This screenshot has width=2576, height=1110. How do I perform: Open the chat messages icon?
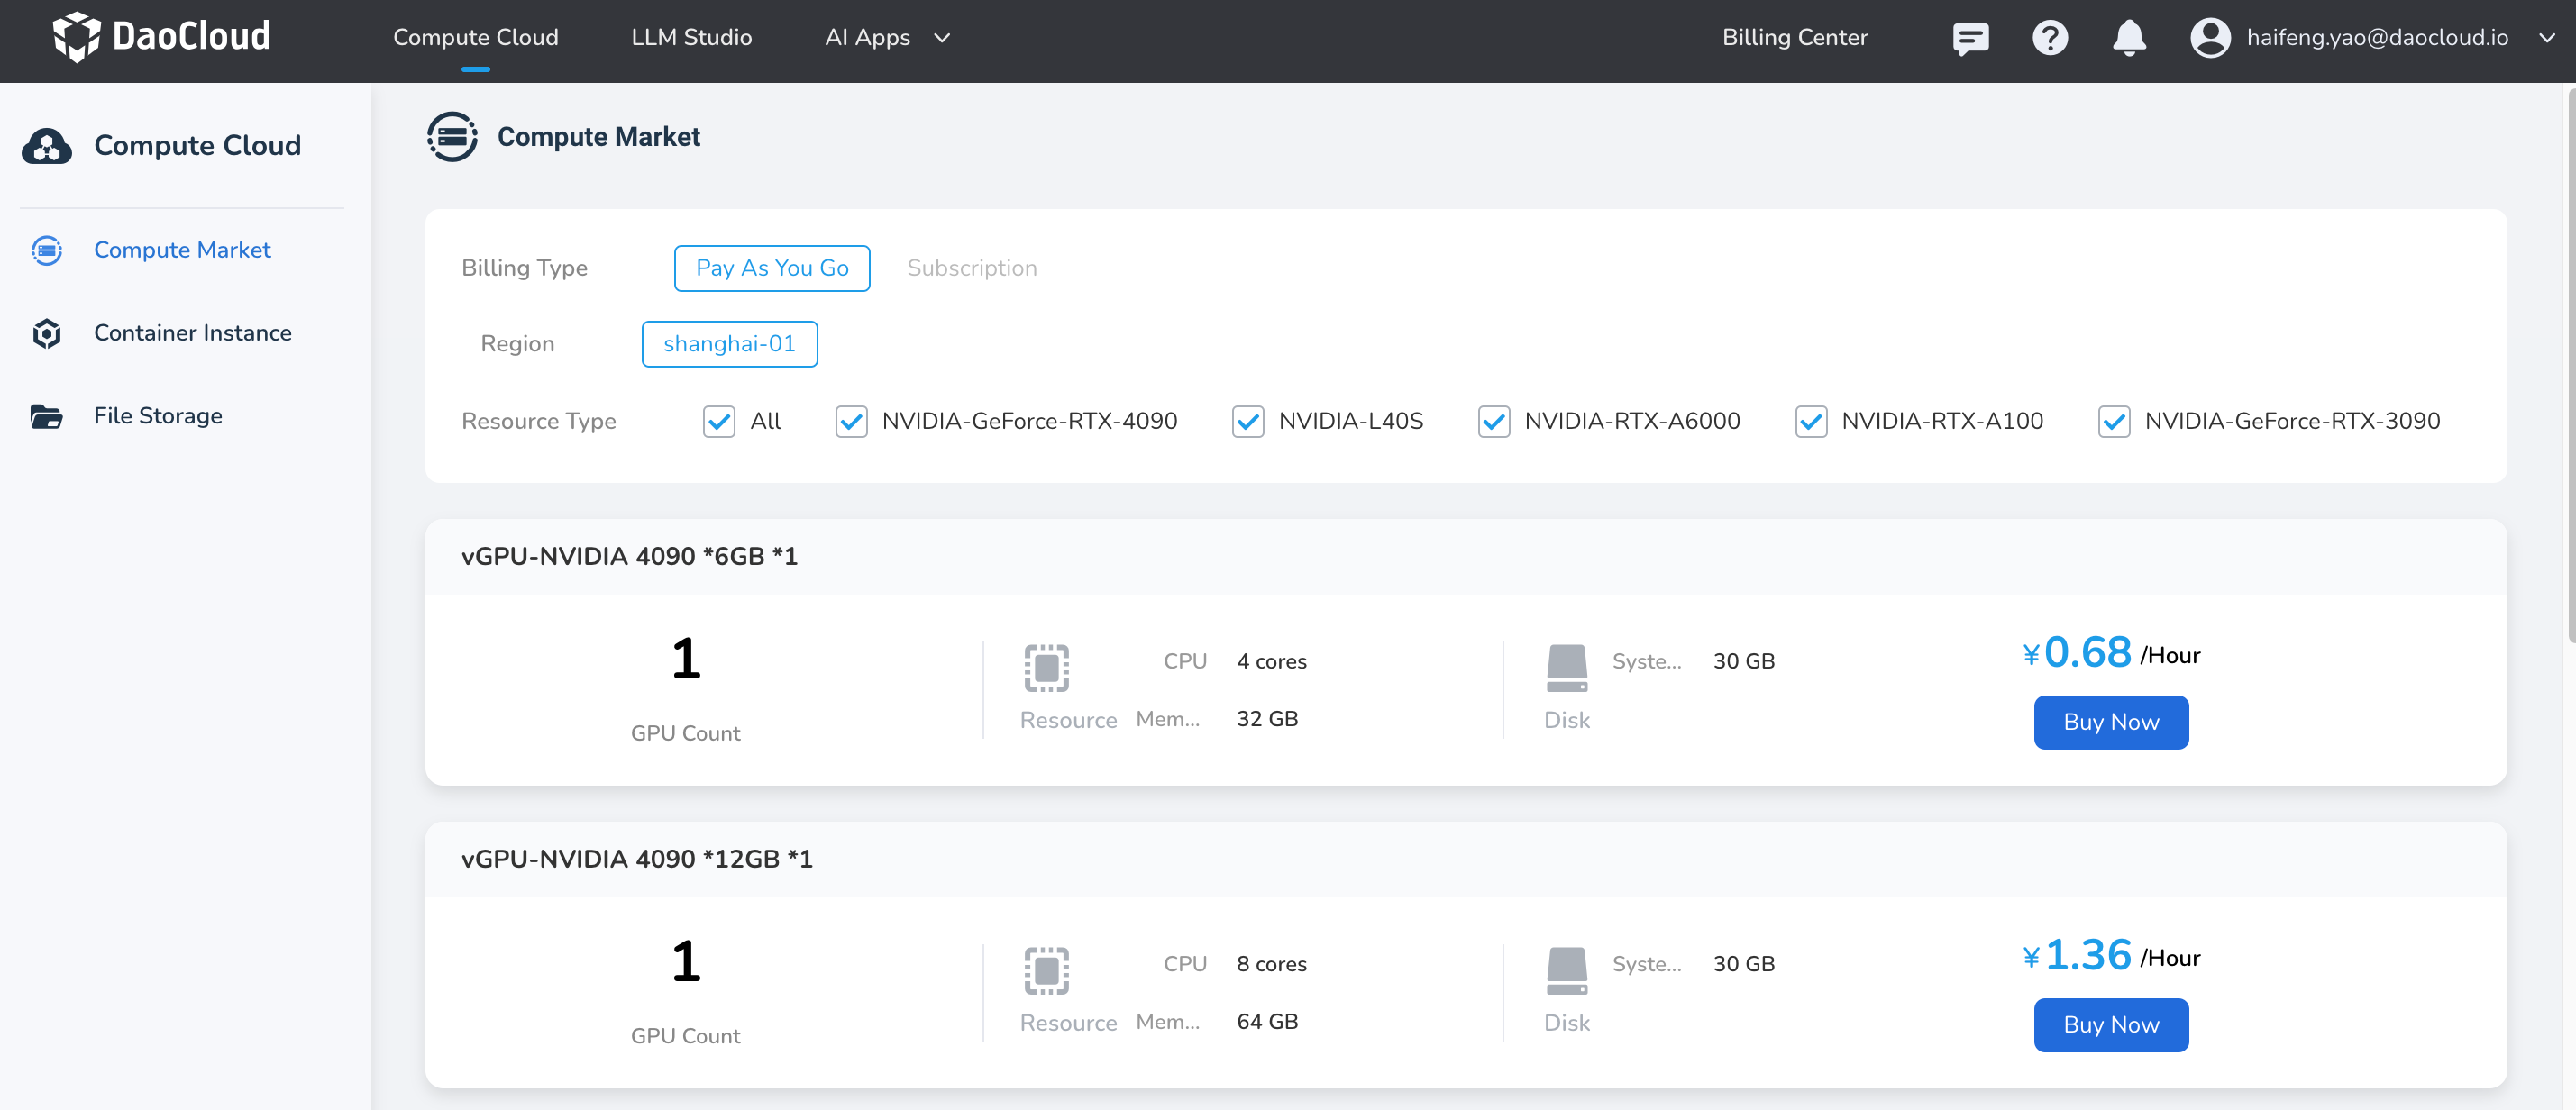tap(1970, 38)
